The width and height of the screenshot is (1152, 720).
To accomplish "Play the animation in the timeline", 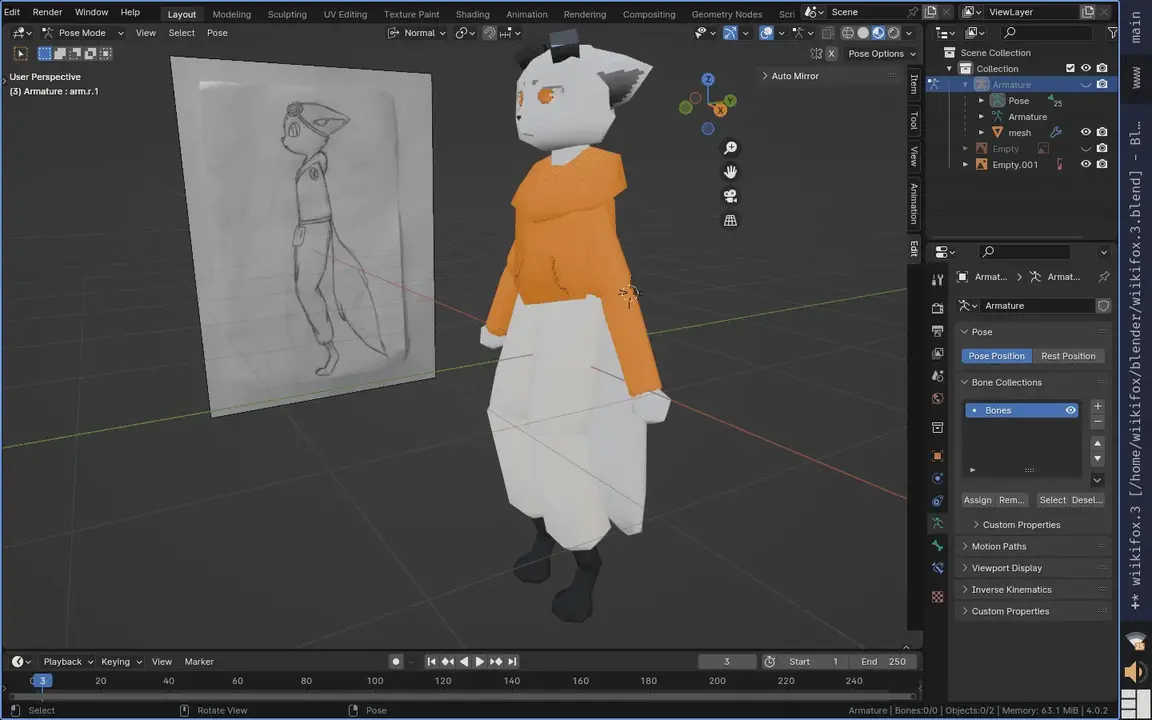I will pos(480,662).
